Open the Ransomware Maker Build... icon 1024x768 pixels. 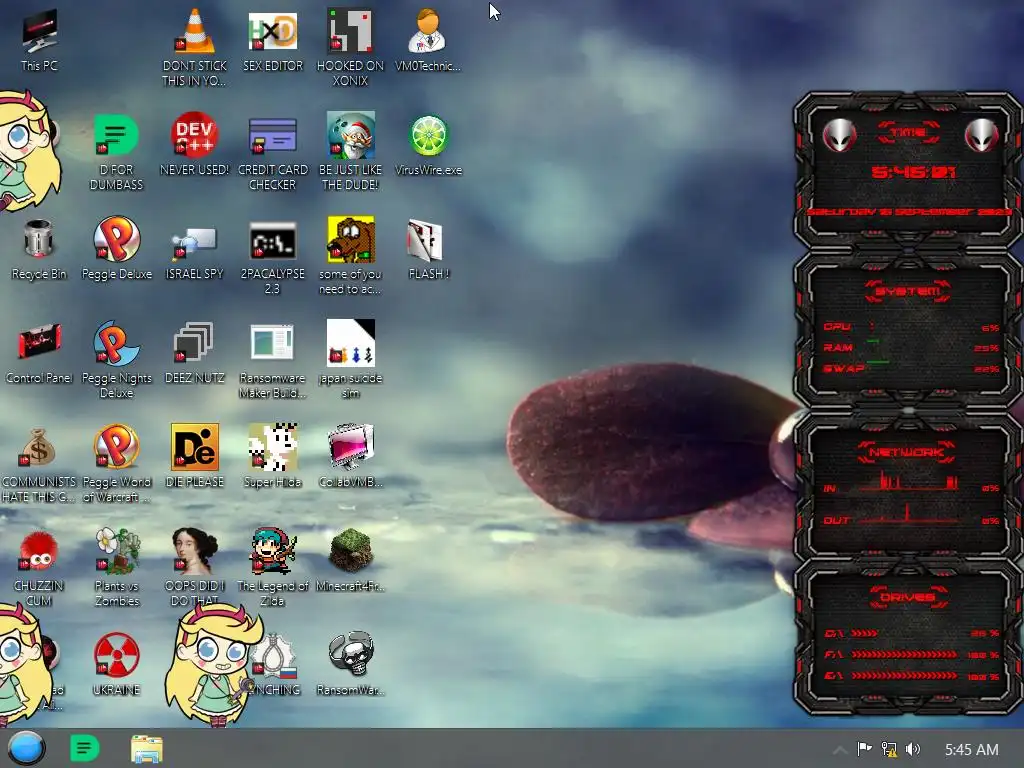click(x=272, y=360)
